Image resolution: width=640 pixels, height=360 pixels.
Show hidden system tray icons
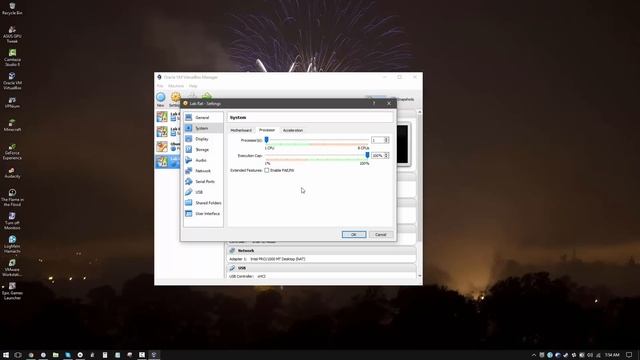point(533,355)
